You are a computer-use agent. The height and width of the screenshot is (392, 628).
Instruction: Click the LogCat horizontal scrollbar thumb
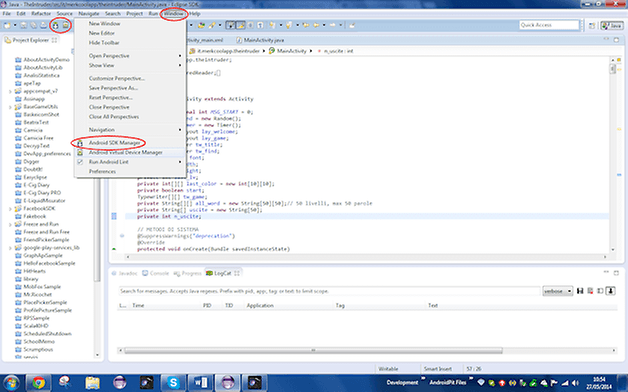click(313, 350)
